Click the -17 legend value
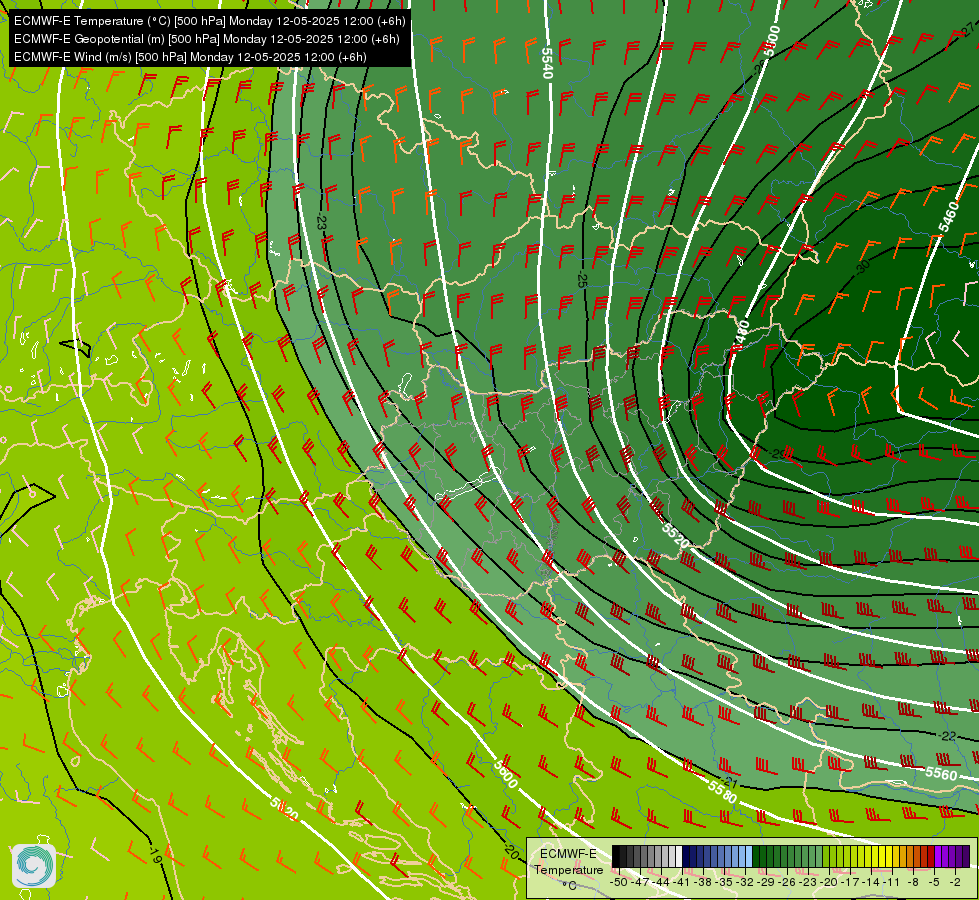979x900 pixels. (850, 882)
